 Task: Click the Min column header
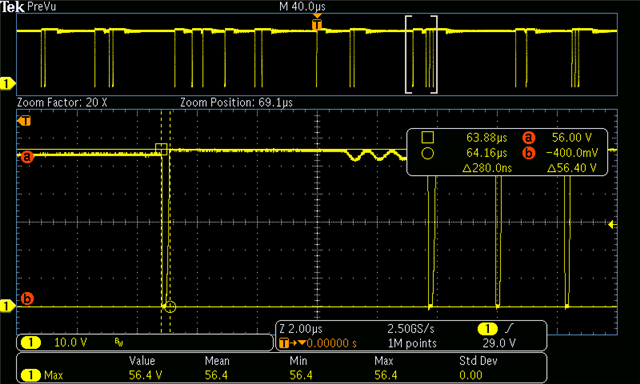[298, 361]
